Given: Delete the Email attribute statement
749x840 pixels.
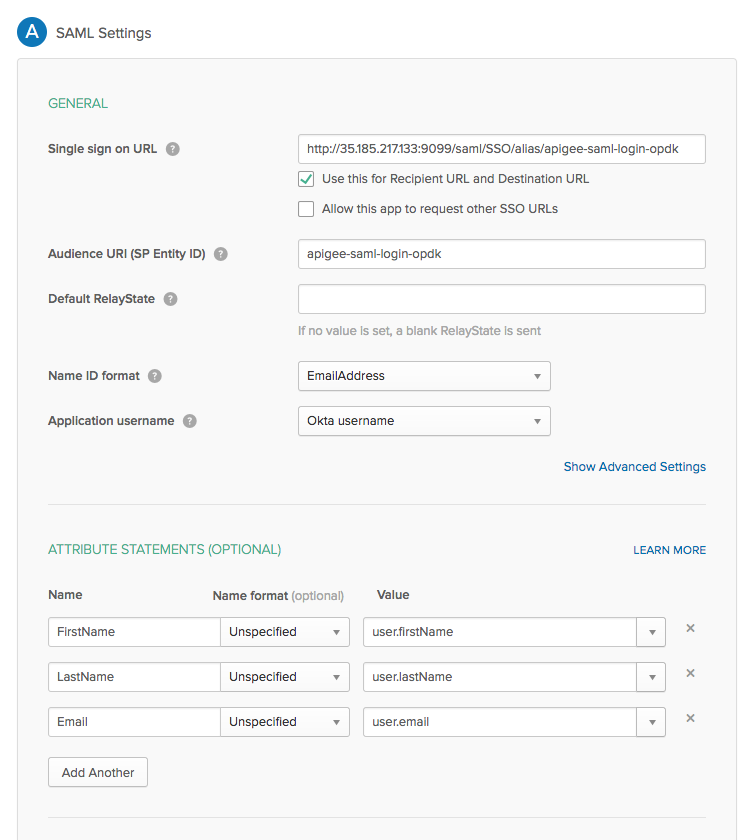Looking at the screenshot, I should [690, 719].
